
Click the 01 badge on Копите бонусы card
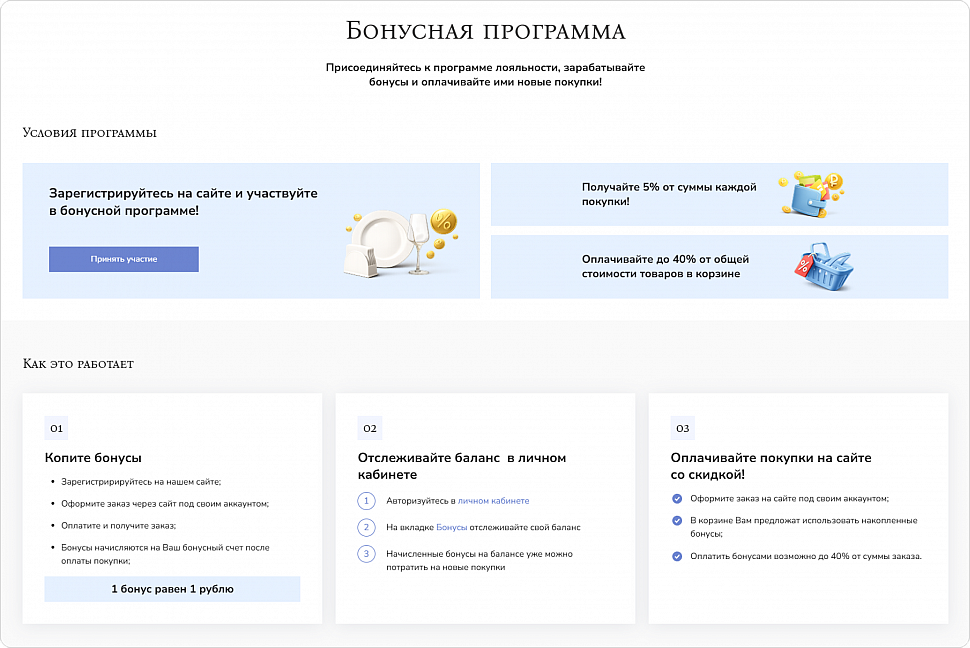[x=56, y=429]
